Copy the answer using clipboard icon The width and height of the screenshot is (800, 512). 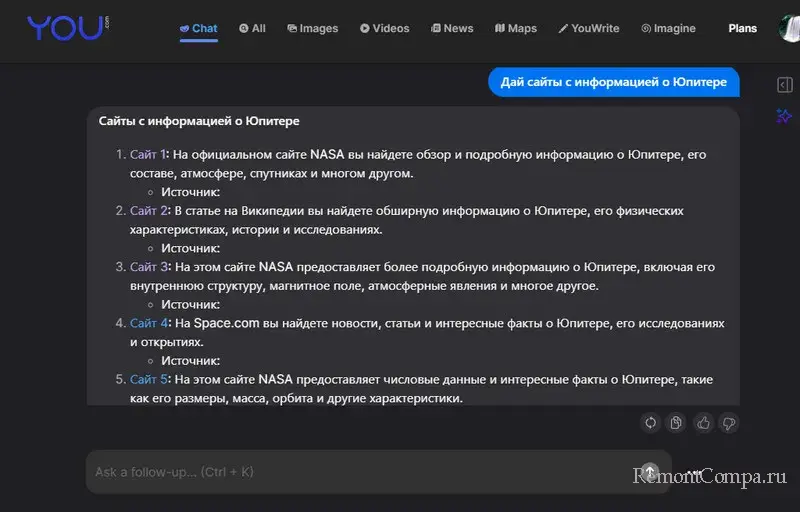(676, 423)
